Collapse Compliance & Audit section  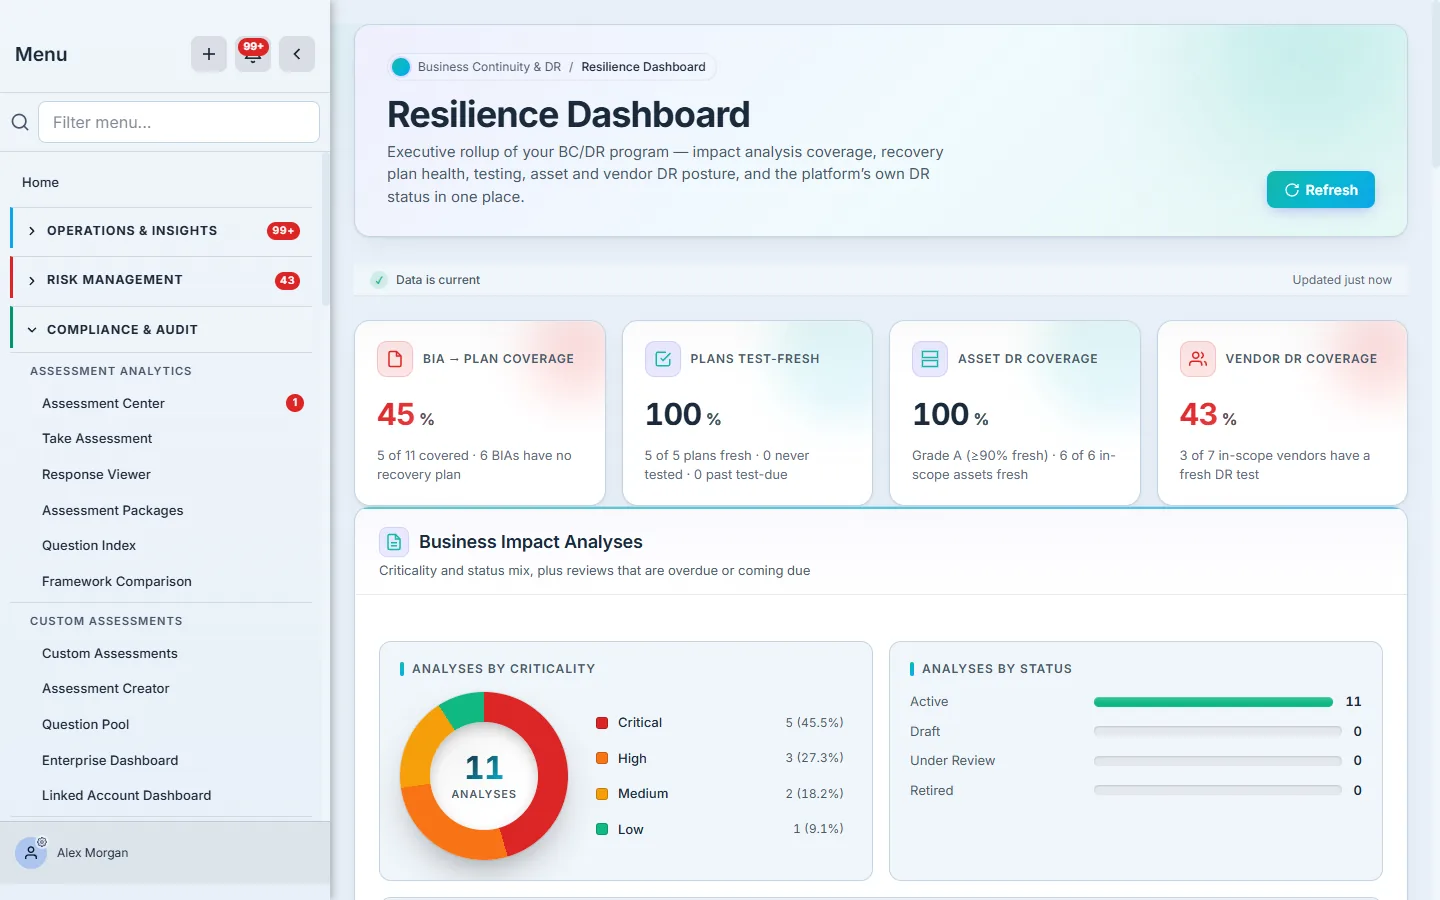161,329
